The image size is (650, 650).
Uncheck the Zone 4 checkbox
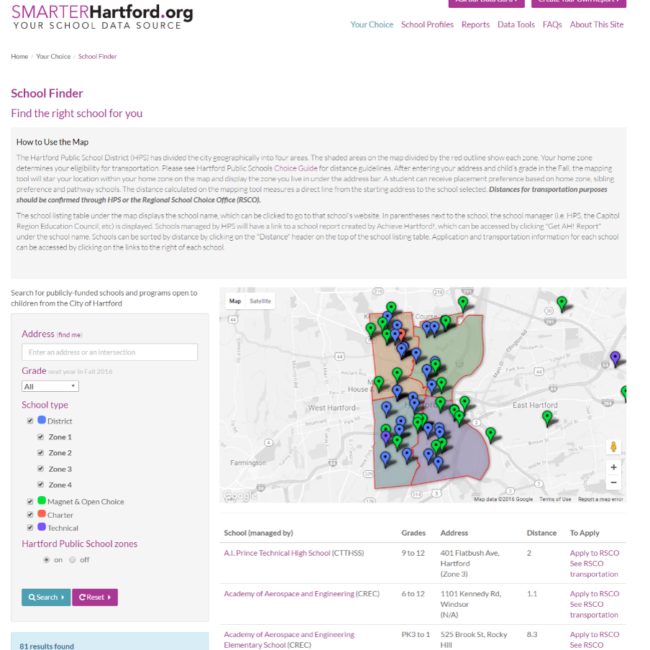(40, 484)
